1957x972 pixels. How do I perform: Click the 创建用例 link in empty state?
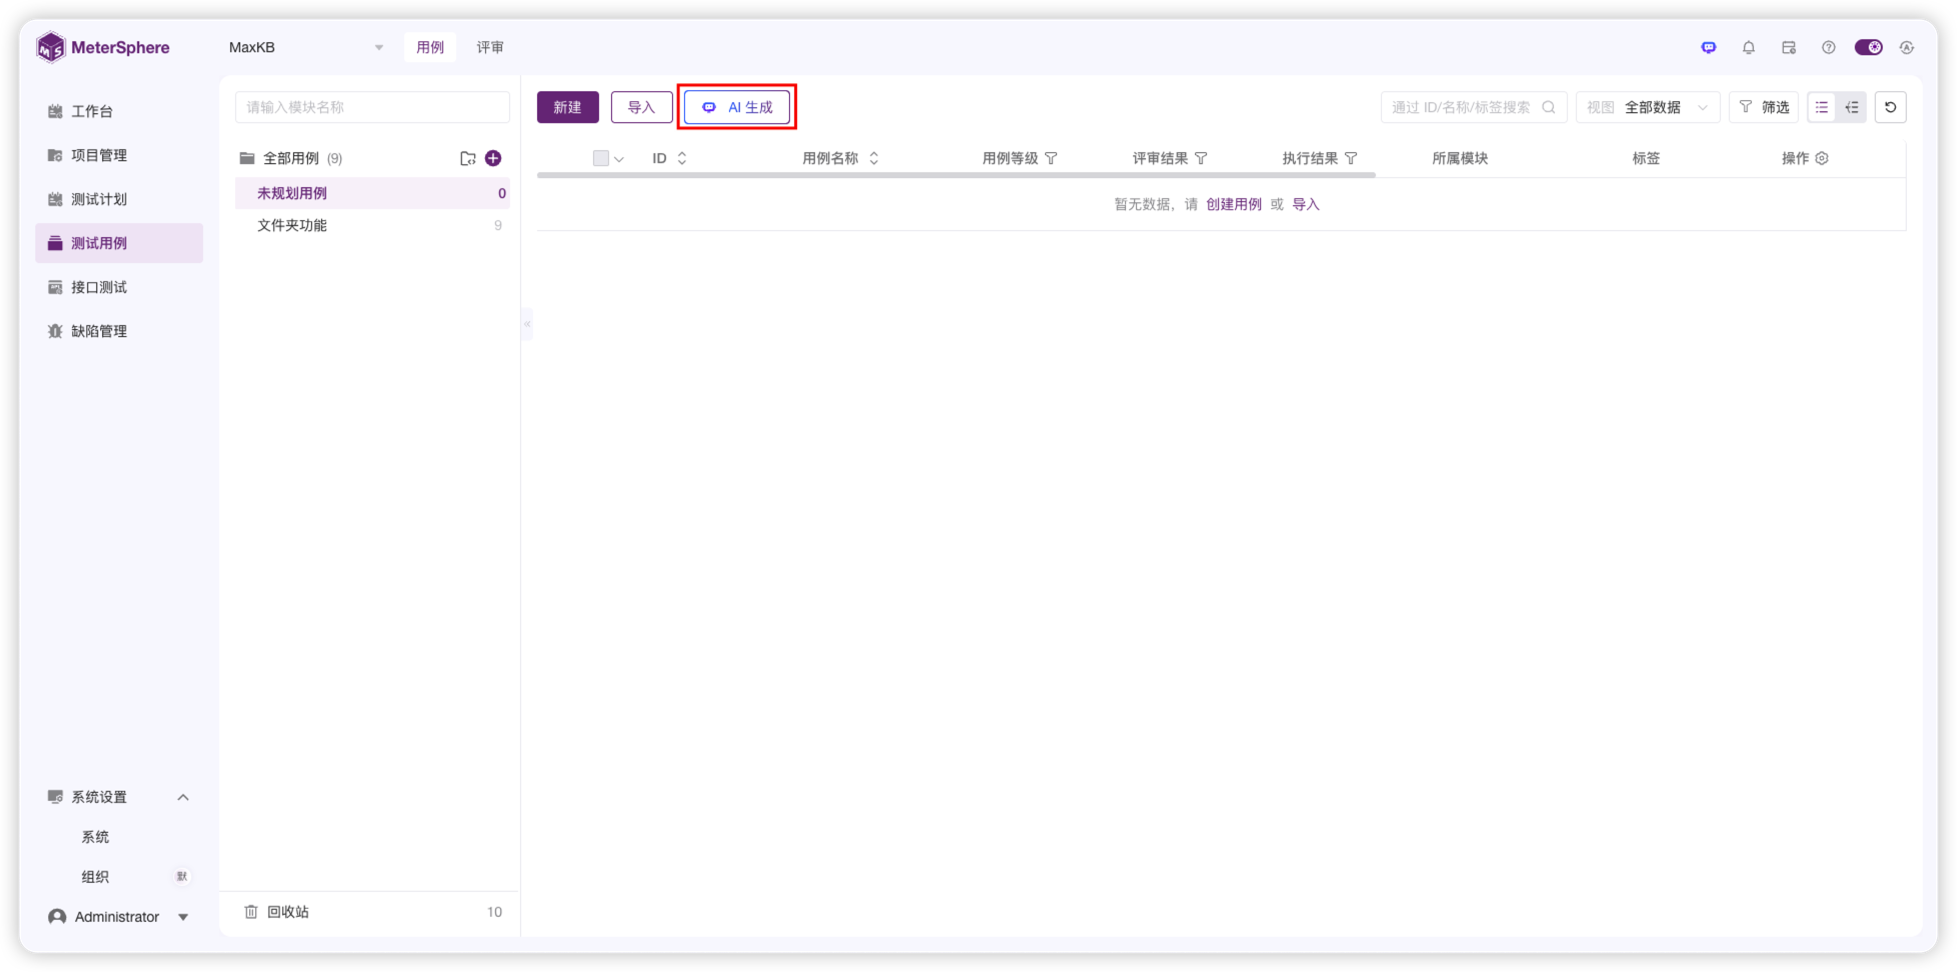coord(1234,203)
